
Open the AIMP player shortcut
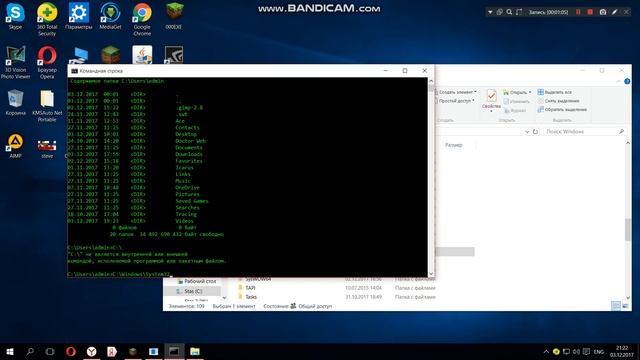15,146
